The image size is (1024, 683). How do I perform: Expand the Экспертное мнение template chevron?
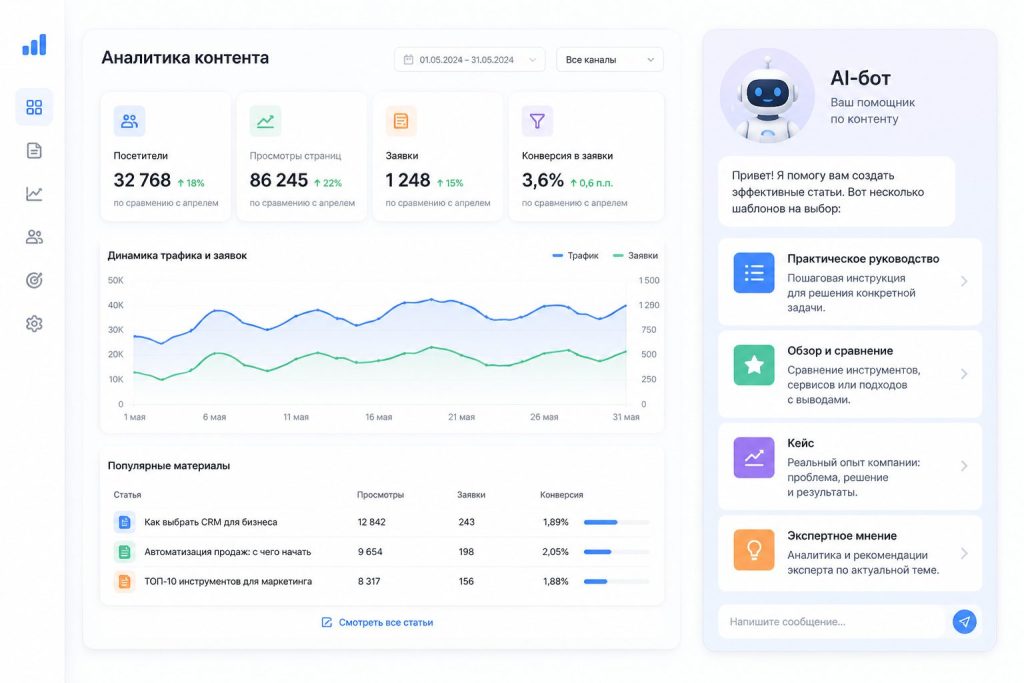pyautogui.click(x=964, y=554)
